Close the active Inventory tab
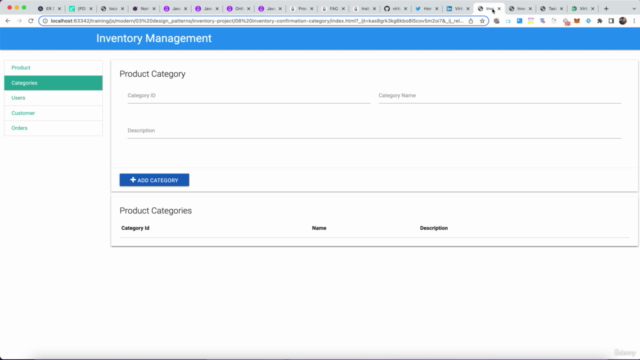Screen dimensions: 640x360 pyautogui.click(x=499, y=9)
